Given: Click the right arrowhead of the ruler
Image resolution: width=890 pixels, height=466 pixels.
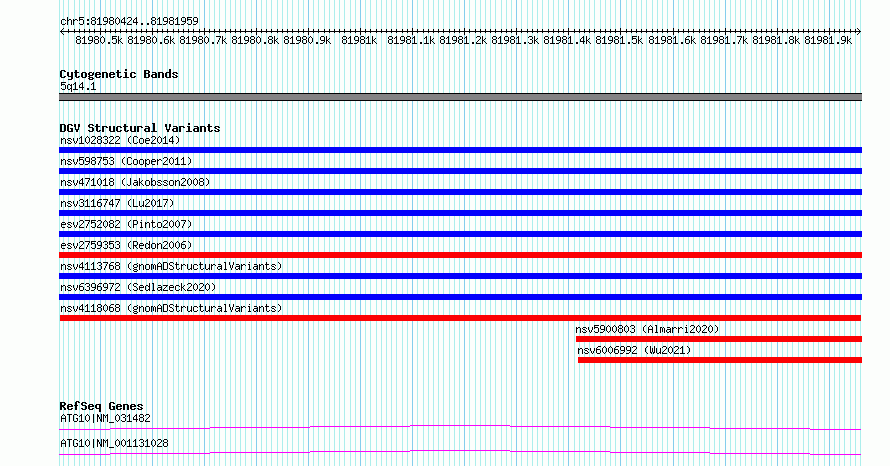Looking at the screenshot, I should coord(859,31).
